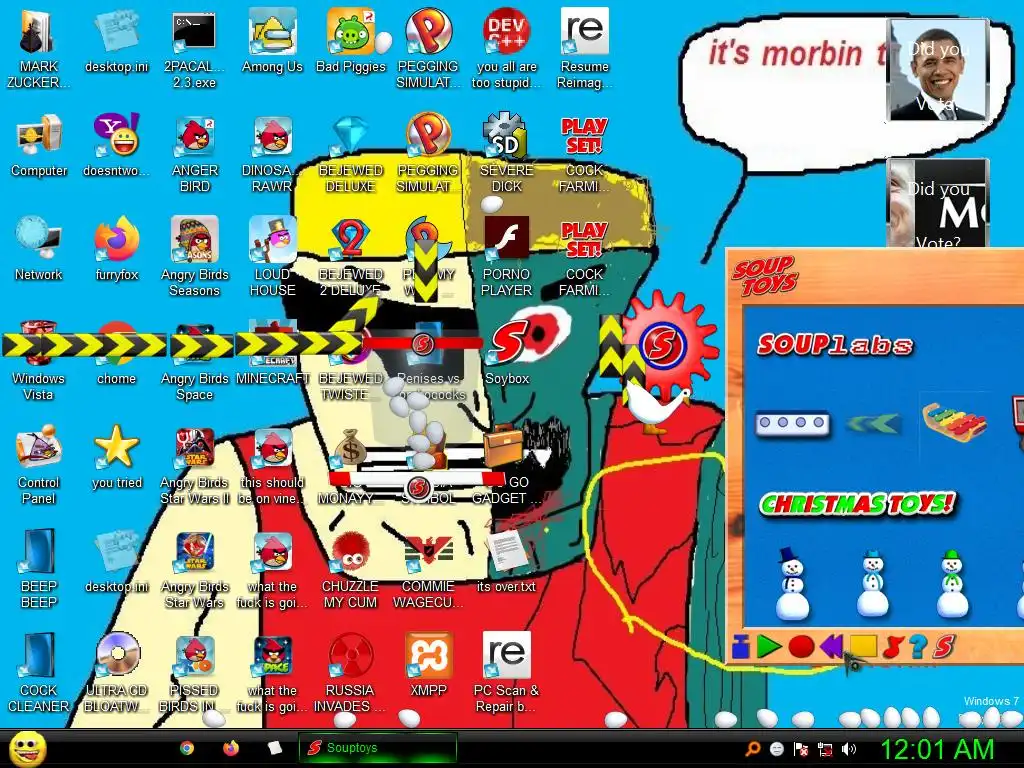Open the Dev C++ 'you all are' icon
The width and height of the screenshot is (1024, 768).
click(507, 48)
